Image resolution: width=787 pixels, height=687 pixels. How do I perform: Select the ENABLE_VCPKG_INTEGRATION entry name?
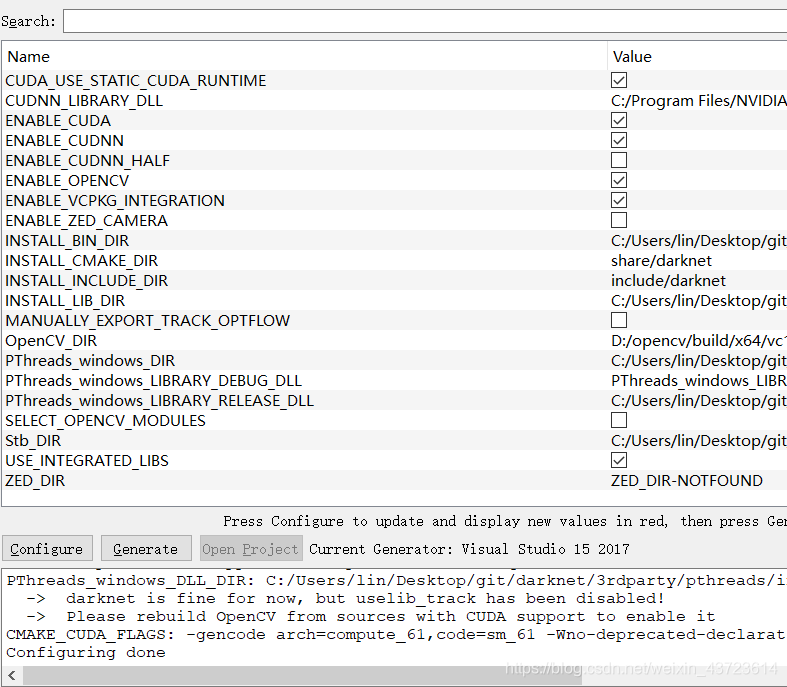pos(115,201)
